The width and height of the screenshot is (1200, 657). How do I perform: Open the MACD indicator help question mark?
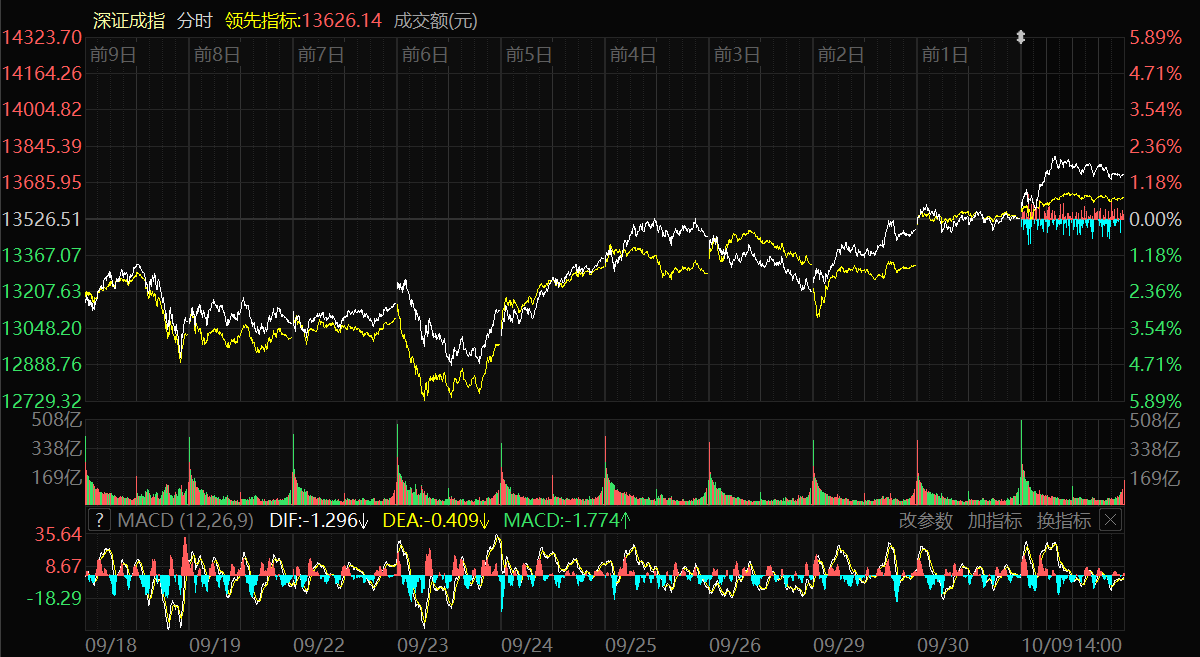pyautogui.click(x=99, y=520)
